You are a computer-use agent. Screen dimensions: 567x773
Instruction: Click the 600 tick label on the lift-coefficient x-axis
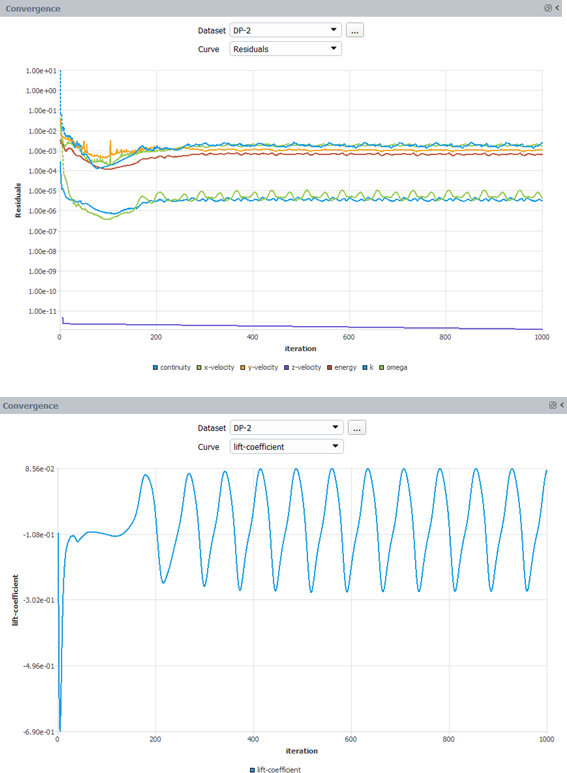pos(351,739)
